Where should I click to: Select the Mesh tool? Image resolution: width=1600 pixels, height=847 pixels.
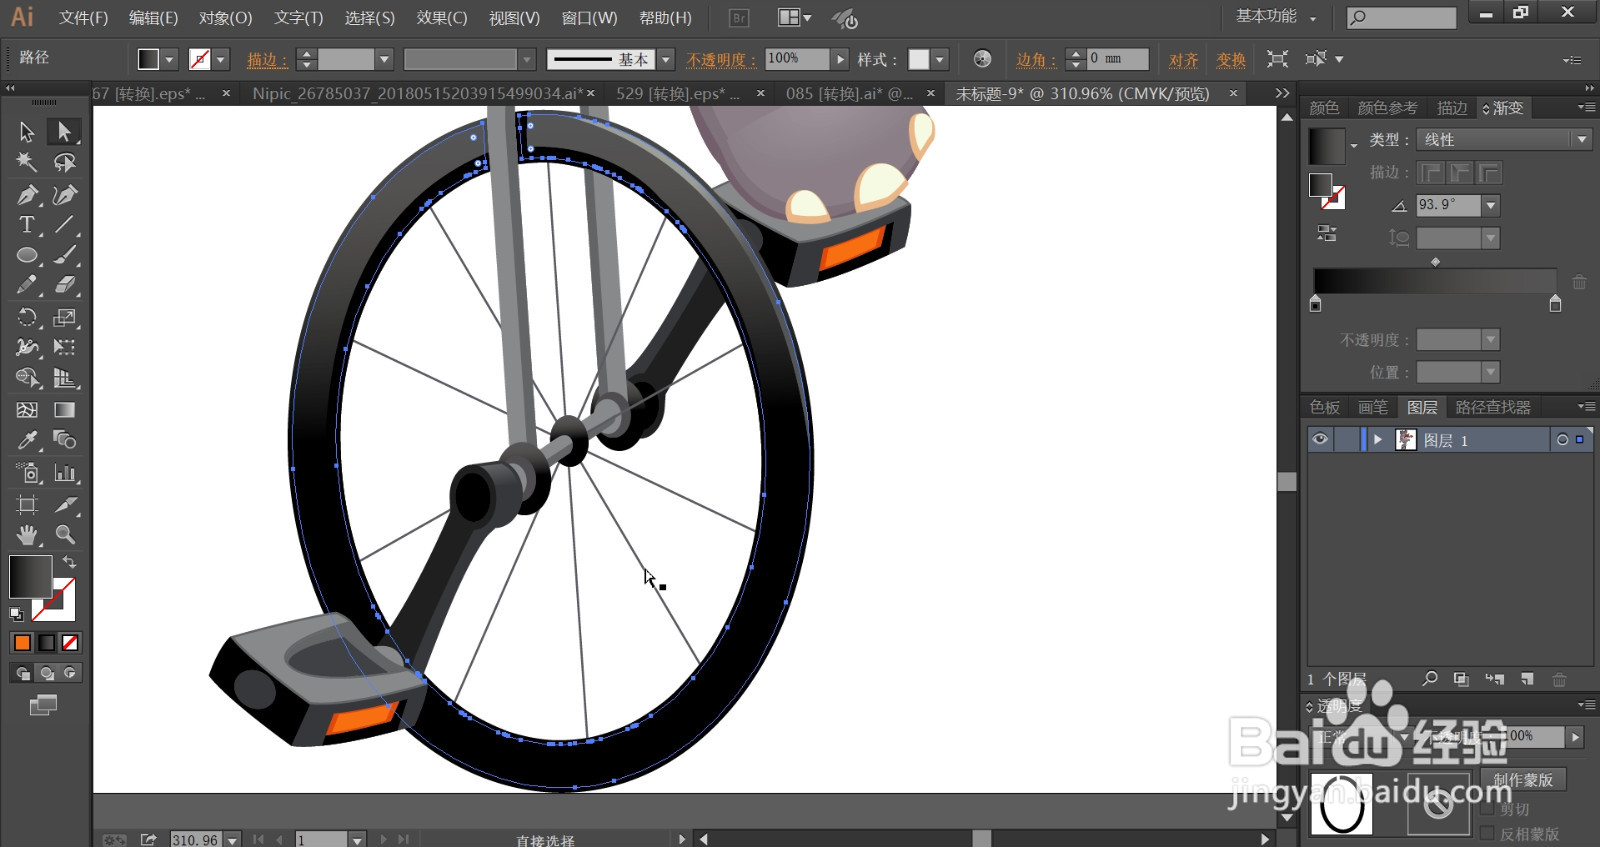(27, 410)
